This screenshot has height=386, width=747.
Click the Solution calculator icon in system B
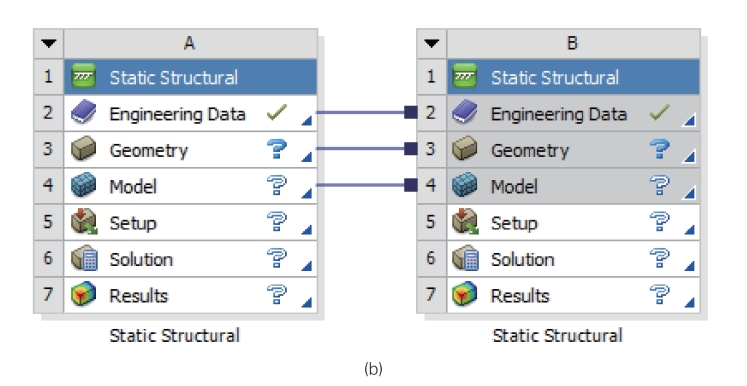(465, 258)
